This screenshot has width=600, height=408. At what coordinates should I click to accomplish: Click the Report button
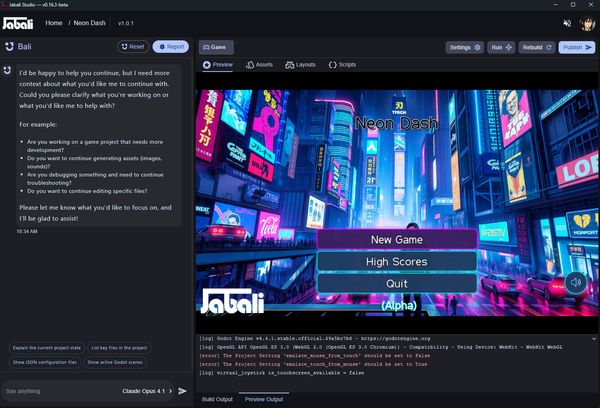tap(170, 46)
